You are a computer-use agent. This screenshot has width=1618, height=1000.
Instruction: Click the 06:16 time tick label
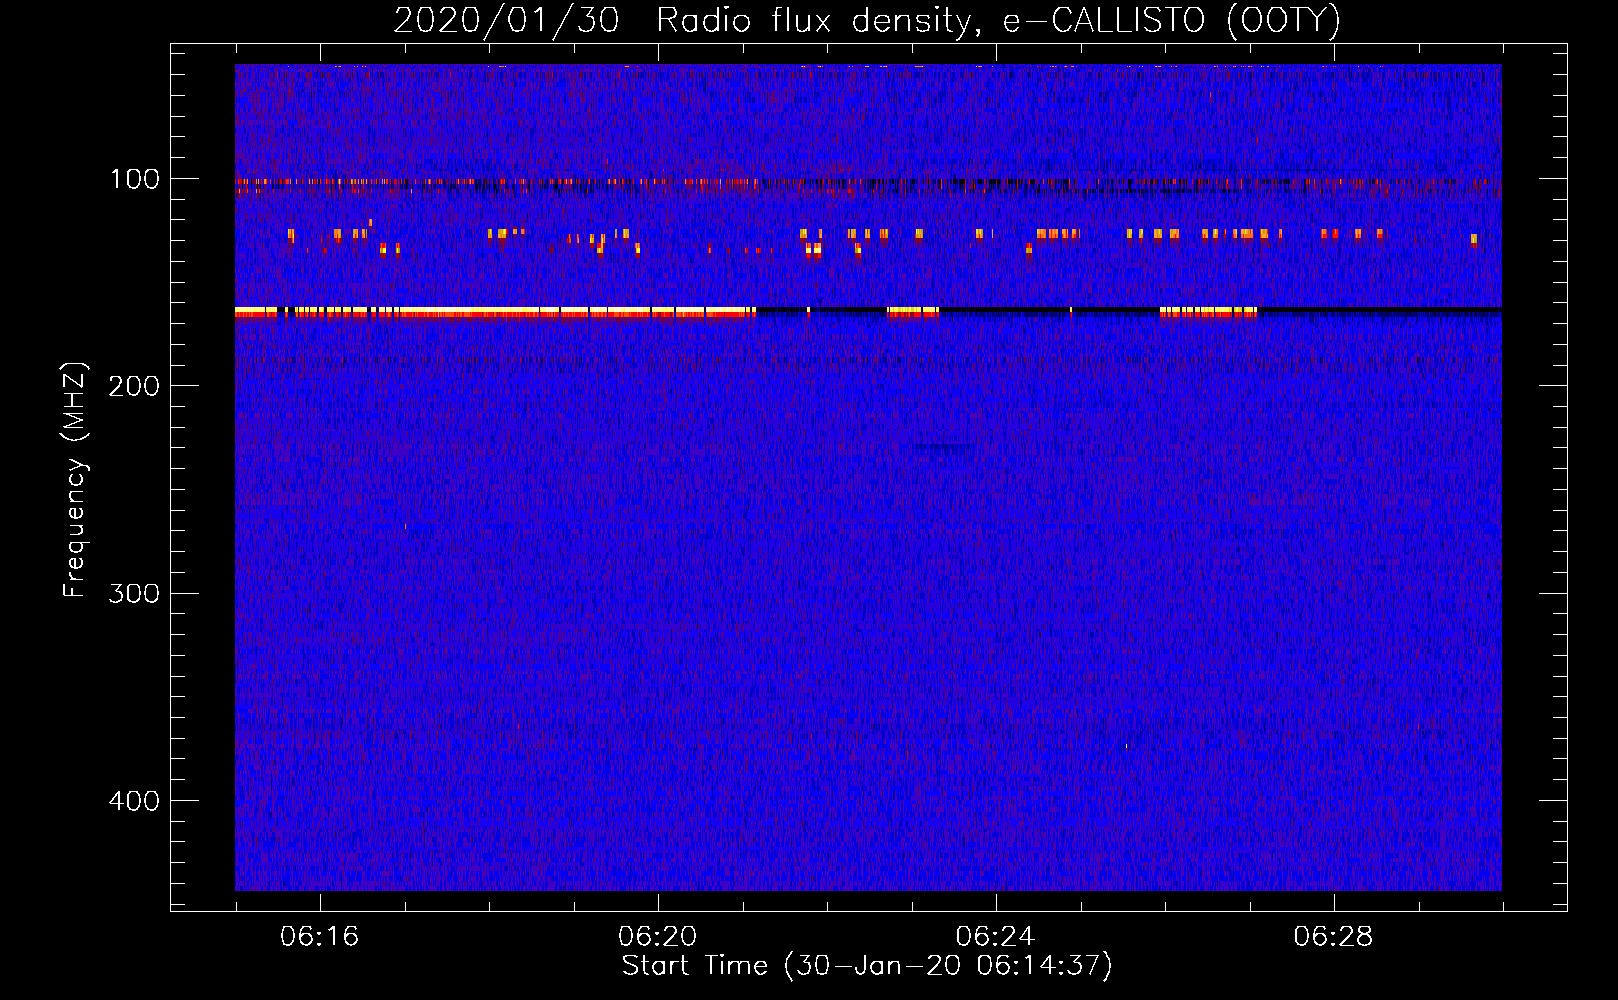pyautogui.click(x=320, y=937)
